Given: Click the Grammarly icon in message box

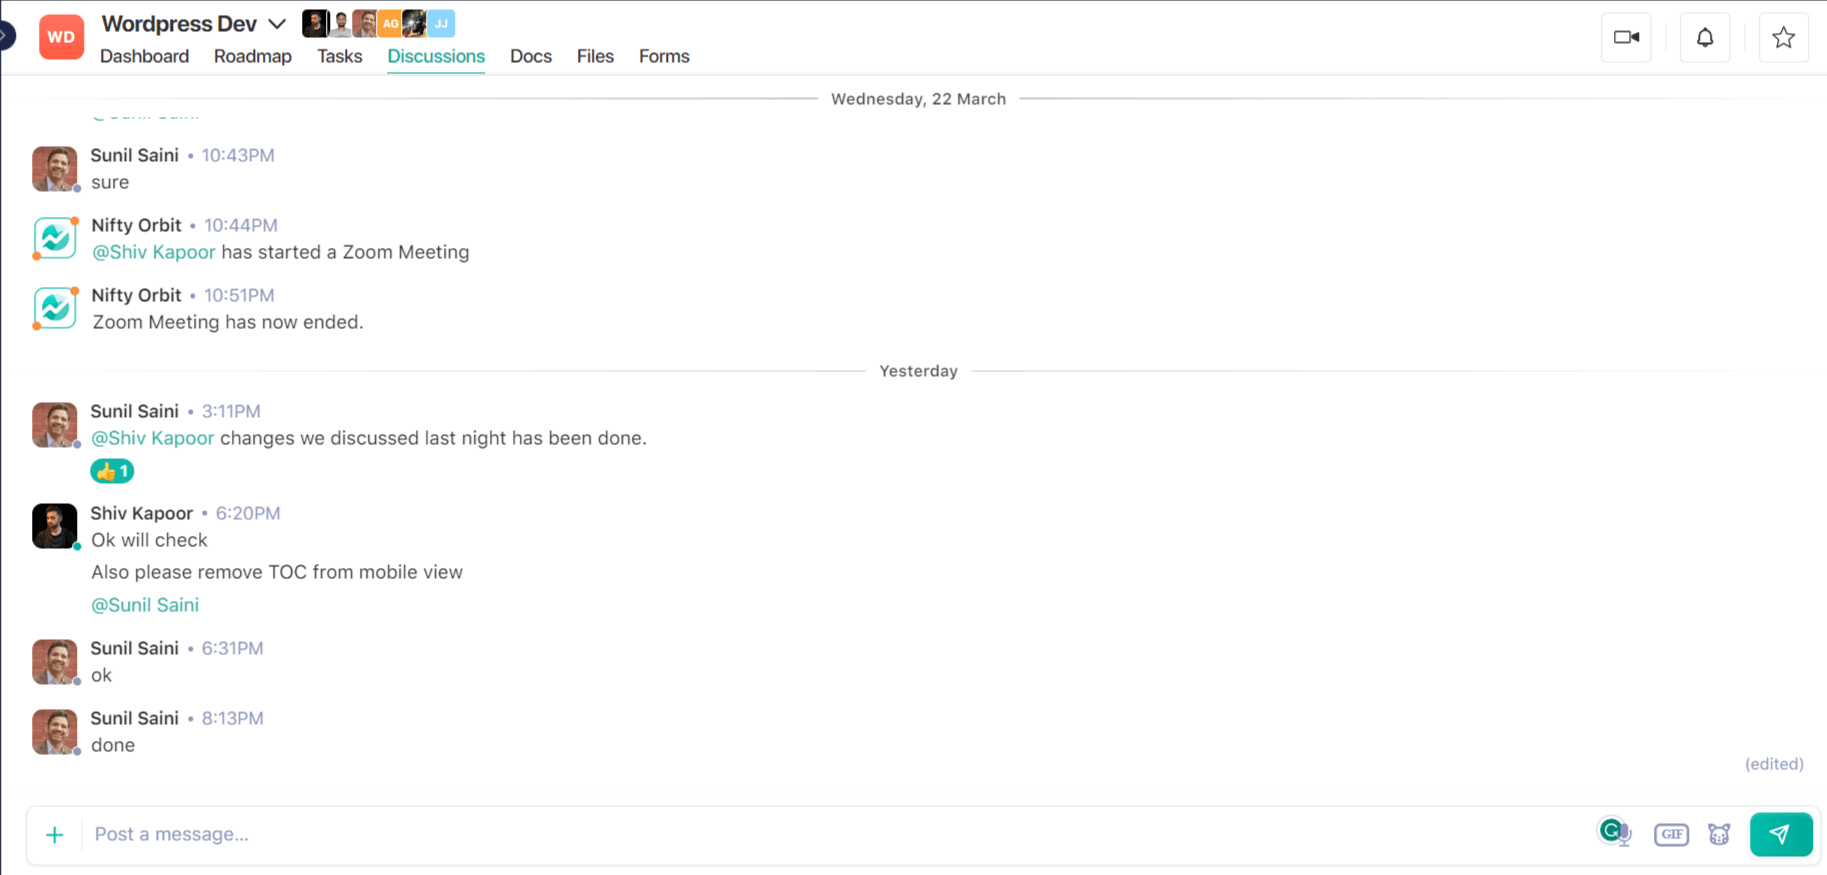Looking at the screenshot, I should pyautogui.click(x=1613, y=832).
